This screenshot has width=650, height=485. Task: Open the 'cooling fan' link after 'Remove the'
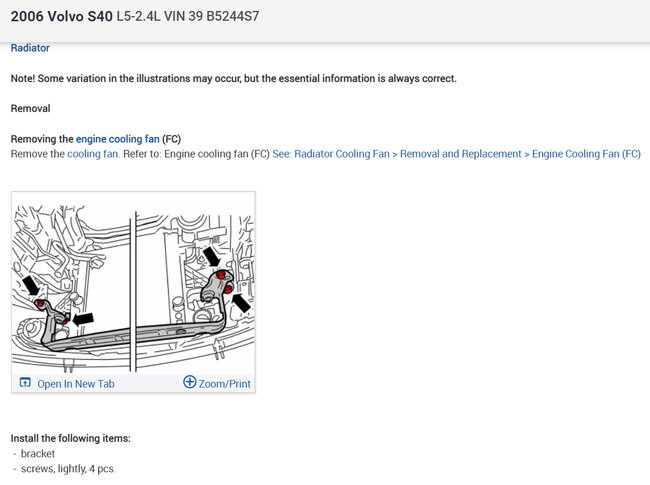pos(93,154)
